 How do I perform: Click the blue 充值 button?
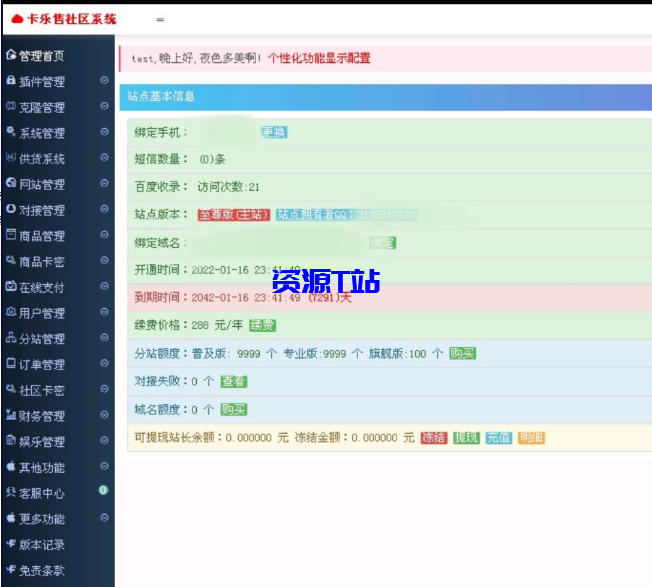pyautogui.click(x=499, y=438)
